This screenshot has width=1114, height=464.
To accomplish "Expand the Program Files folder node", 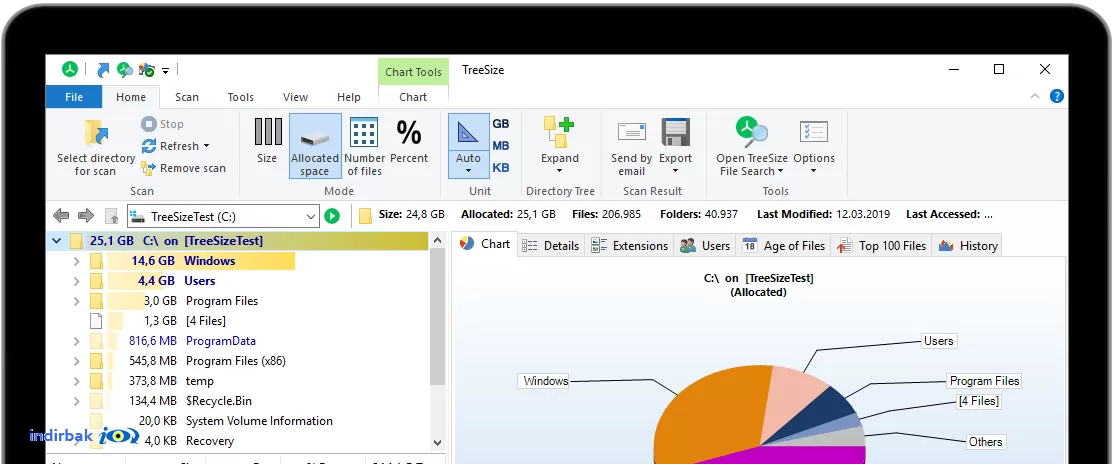I will click(77, 301).
